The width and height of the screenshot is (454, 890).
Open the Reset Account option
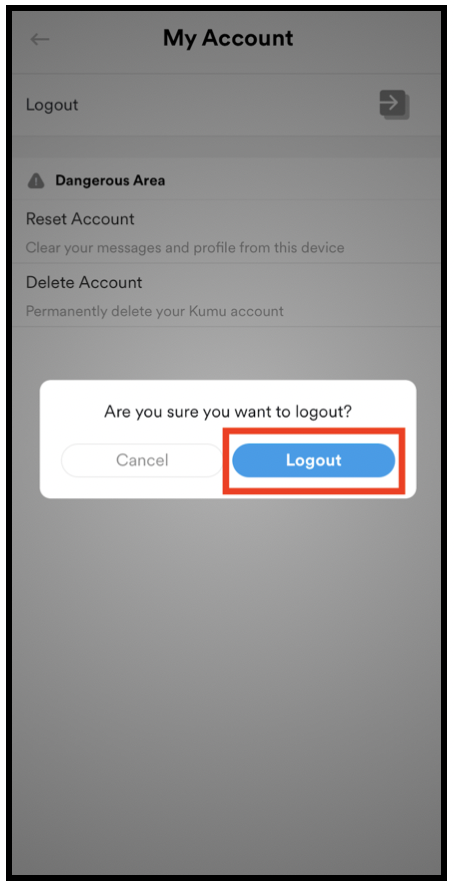click(x=80, y=219)
